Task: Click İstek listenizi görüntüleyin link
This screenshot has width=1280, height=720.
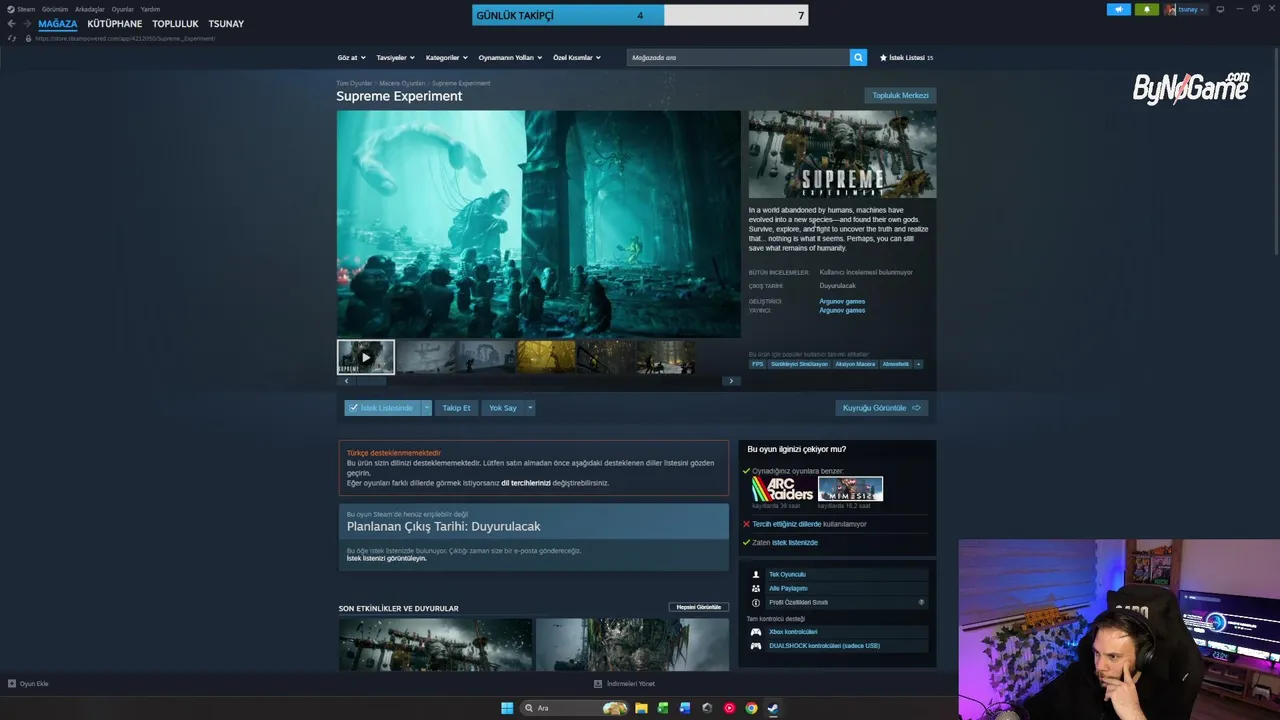Action: click(387, 558)
